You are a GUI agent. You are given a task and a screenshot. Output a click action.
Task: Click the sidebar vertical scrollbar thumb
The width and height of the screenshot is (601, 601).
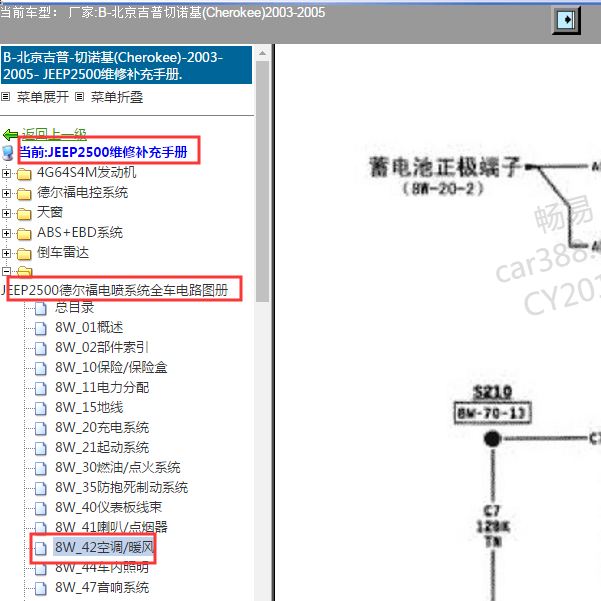[x=263, y=181]
